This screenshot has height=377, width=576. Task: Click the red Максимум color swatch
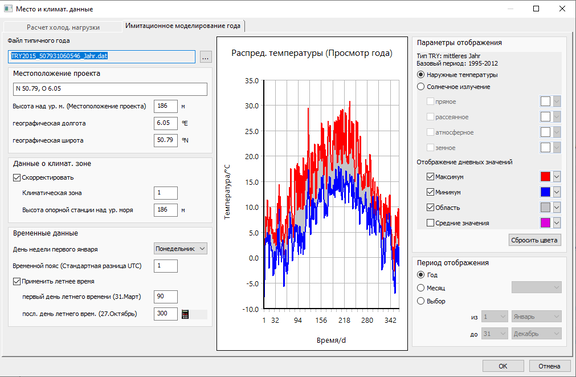[x=545, y=177]
